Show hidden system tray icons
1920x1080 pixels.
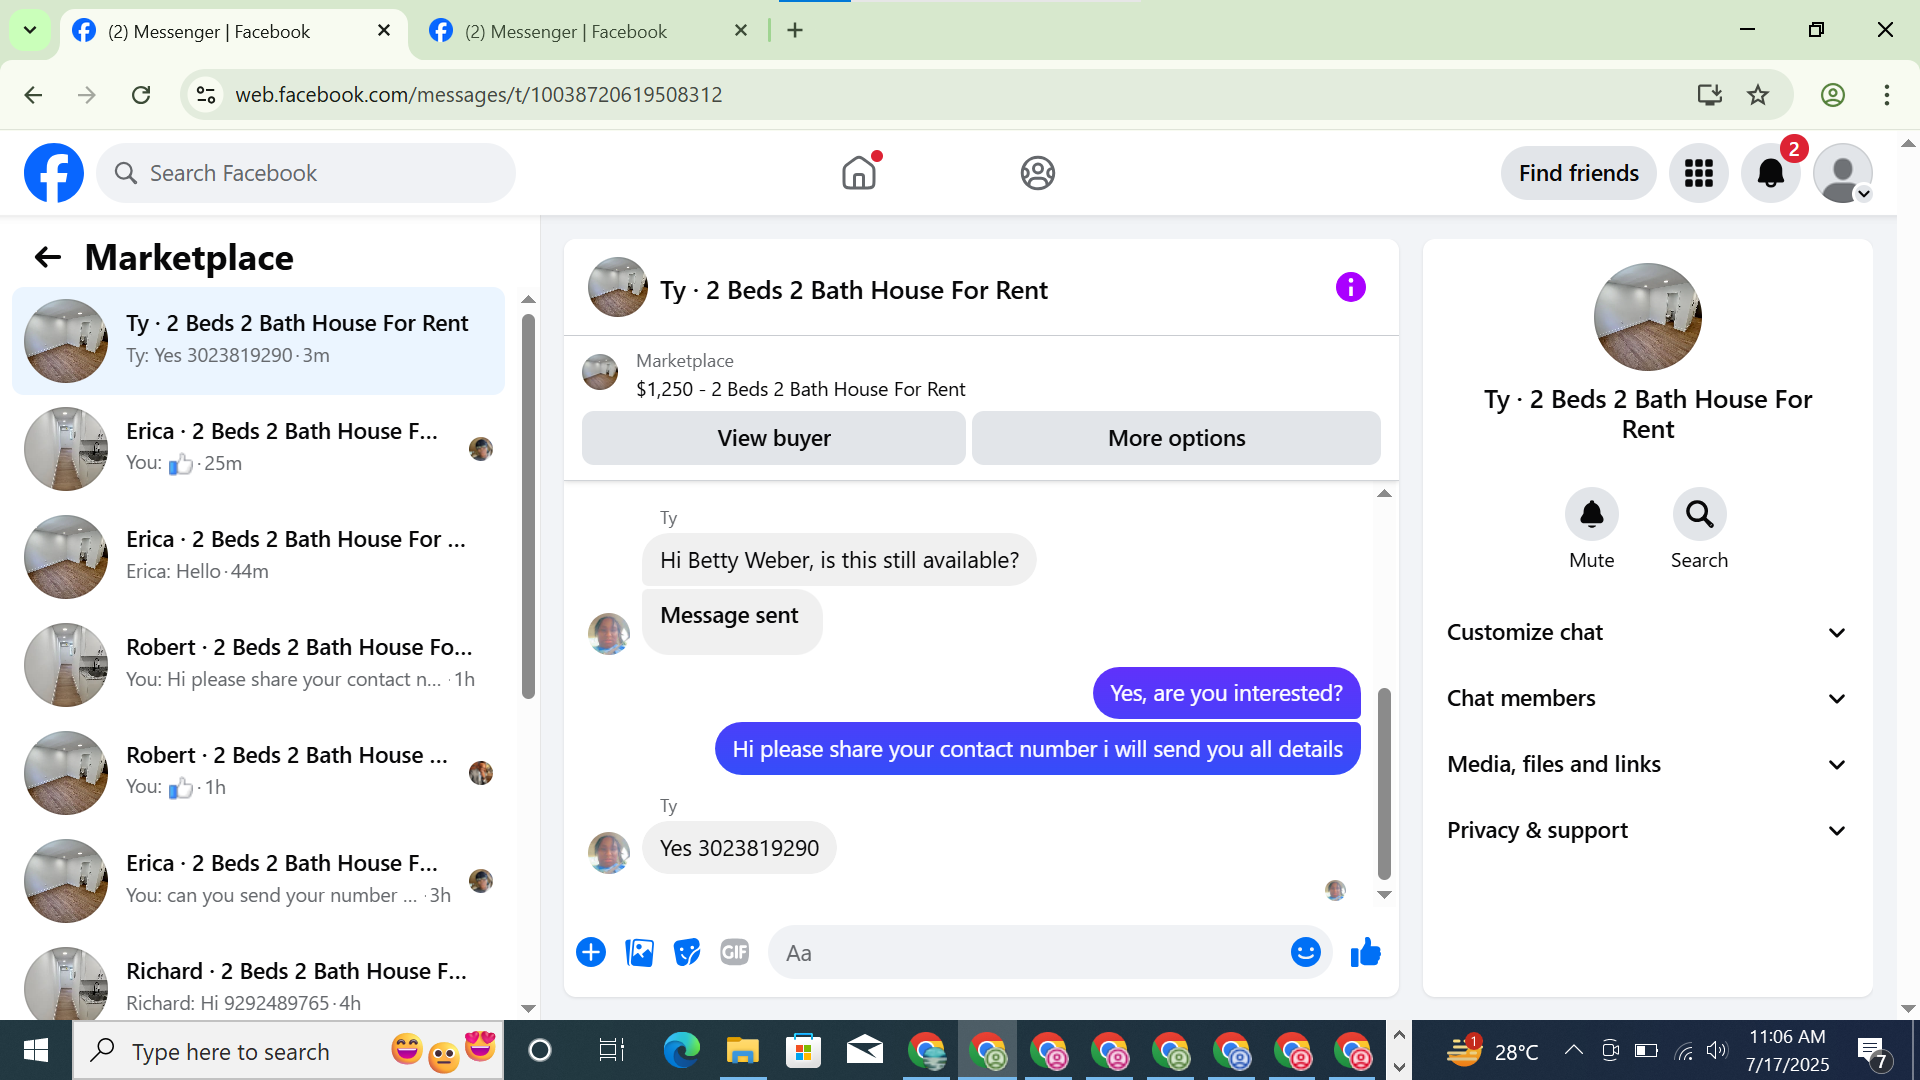pyautogui.click(x=1573, y=1050)
